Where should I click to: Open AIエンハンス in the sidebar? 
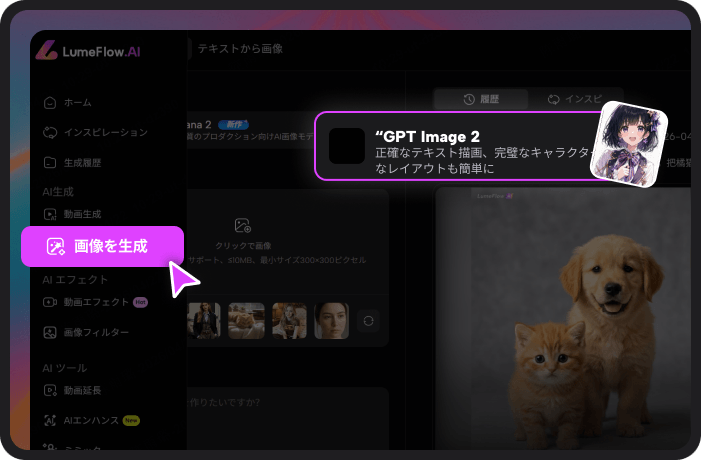coord(91,420)
